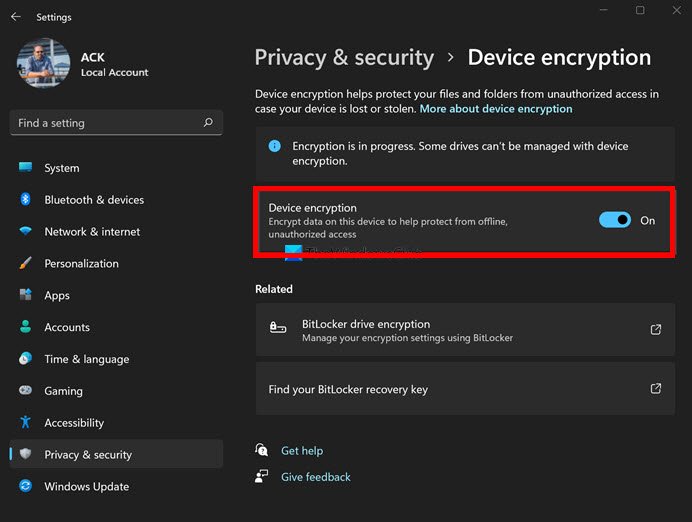Click the Network & internet wifi icon
Viewport: 692px width, 522px height.
(x=26, y=232)
